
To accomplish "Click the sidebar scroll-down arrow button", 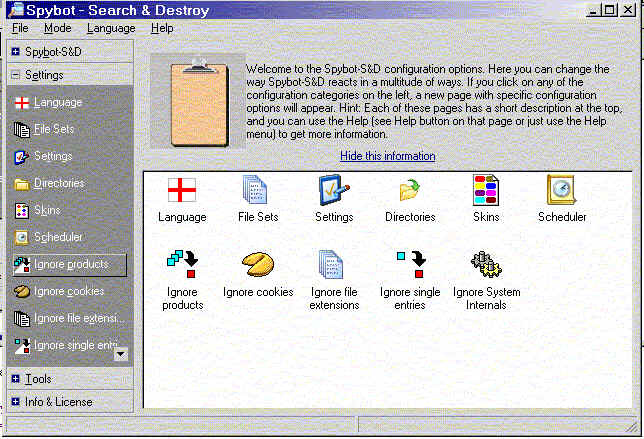I will click(x=121, y=354).
